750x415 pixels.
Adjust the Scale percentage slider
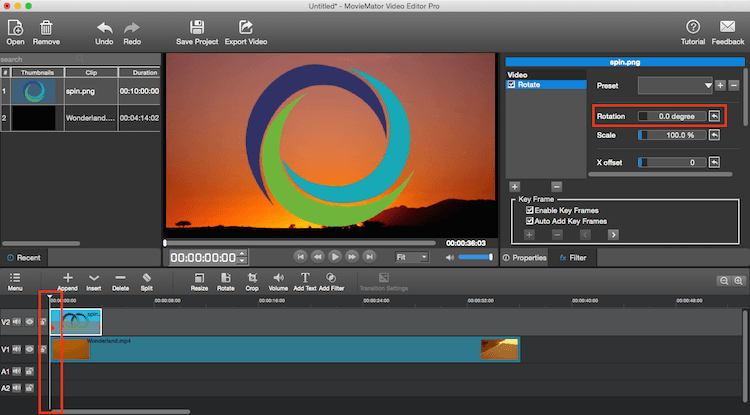[672, 135]
